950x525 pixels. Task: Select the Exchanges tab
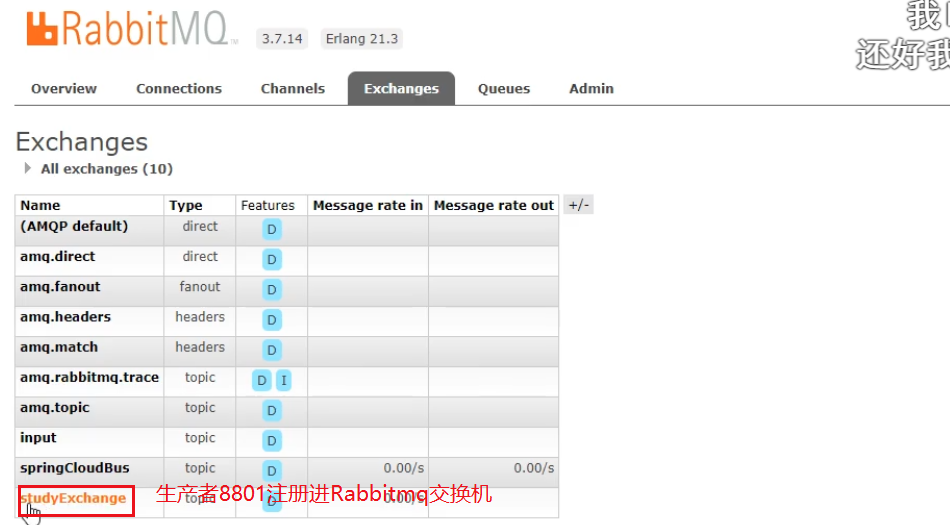[401, 88]
